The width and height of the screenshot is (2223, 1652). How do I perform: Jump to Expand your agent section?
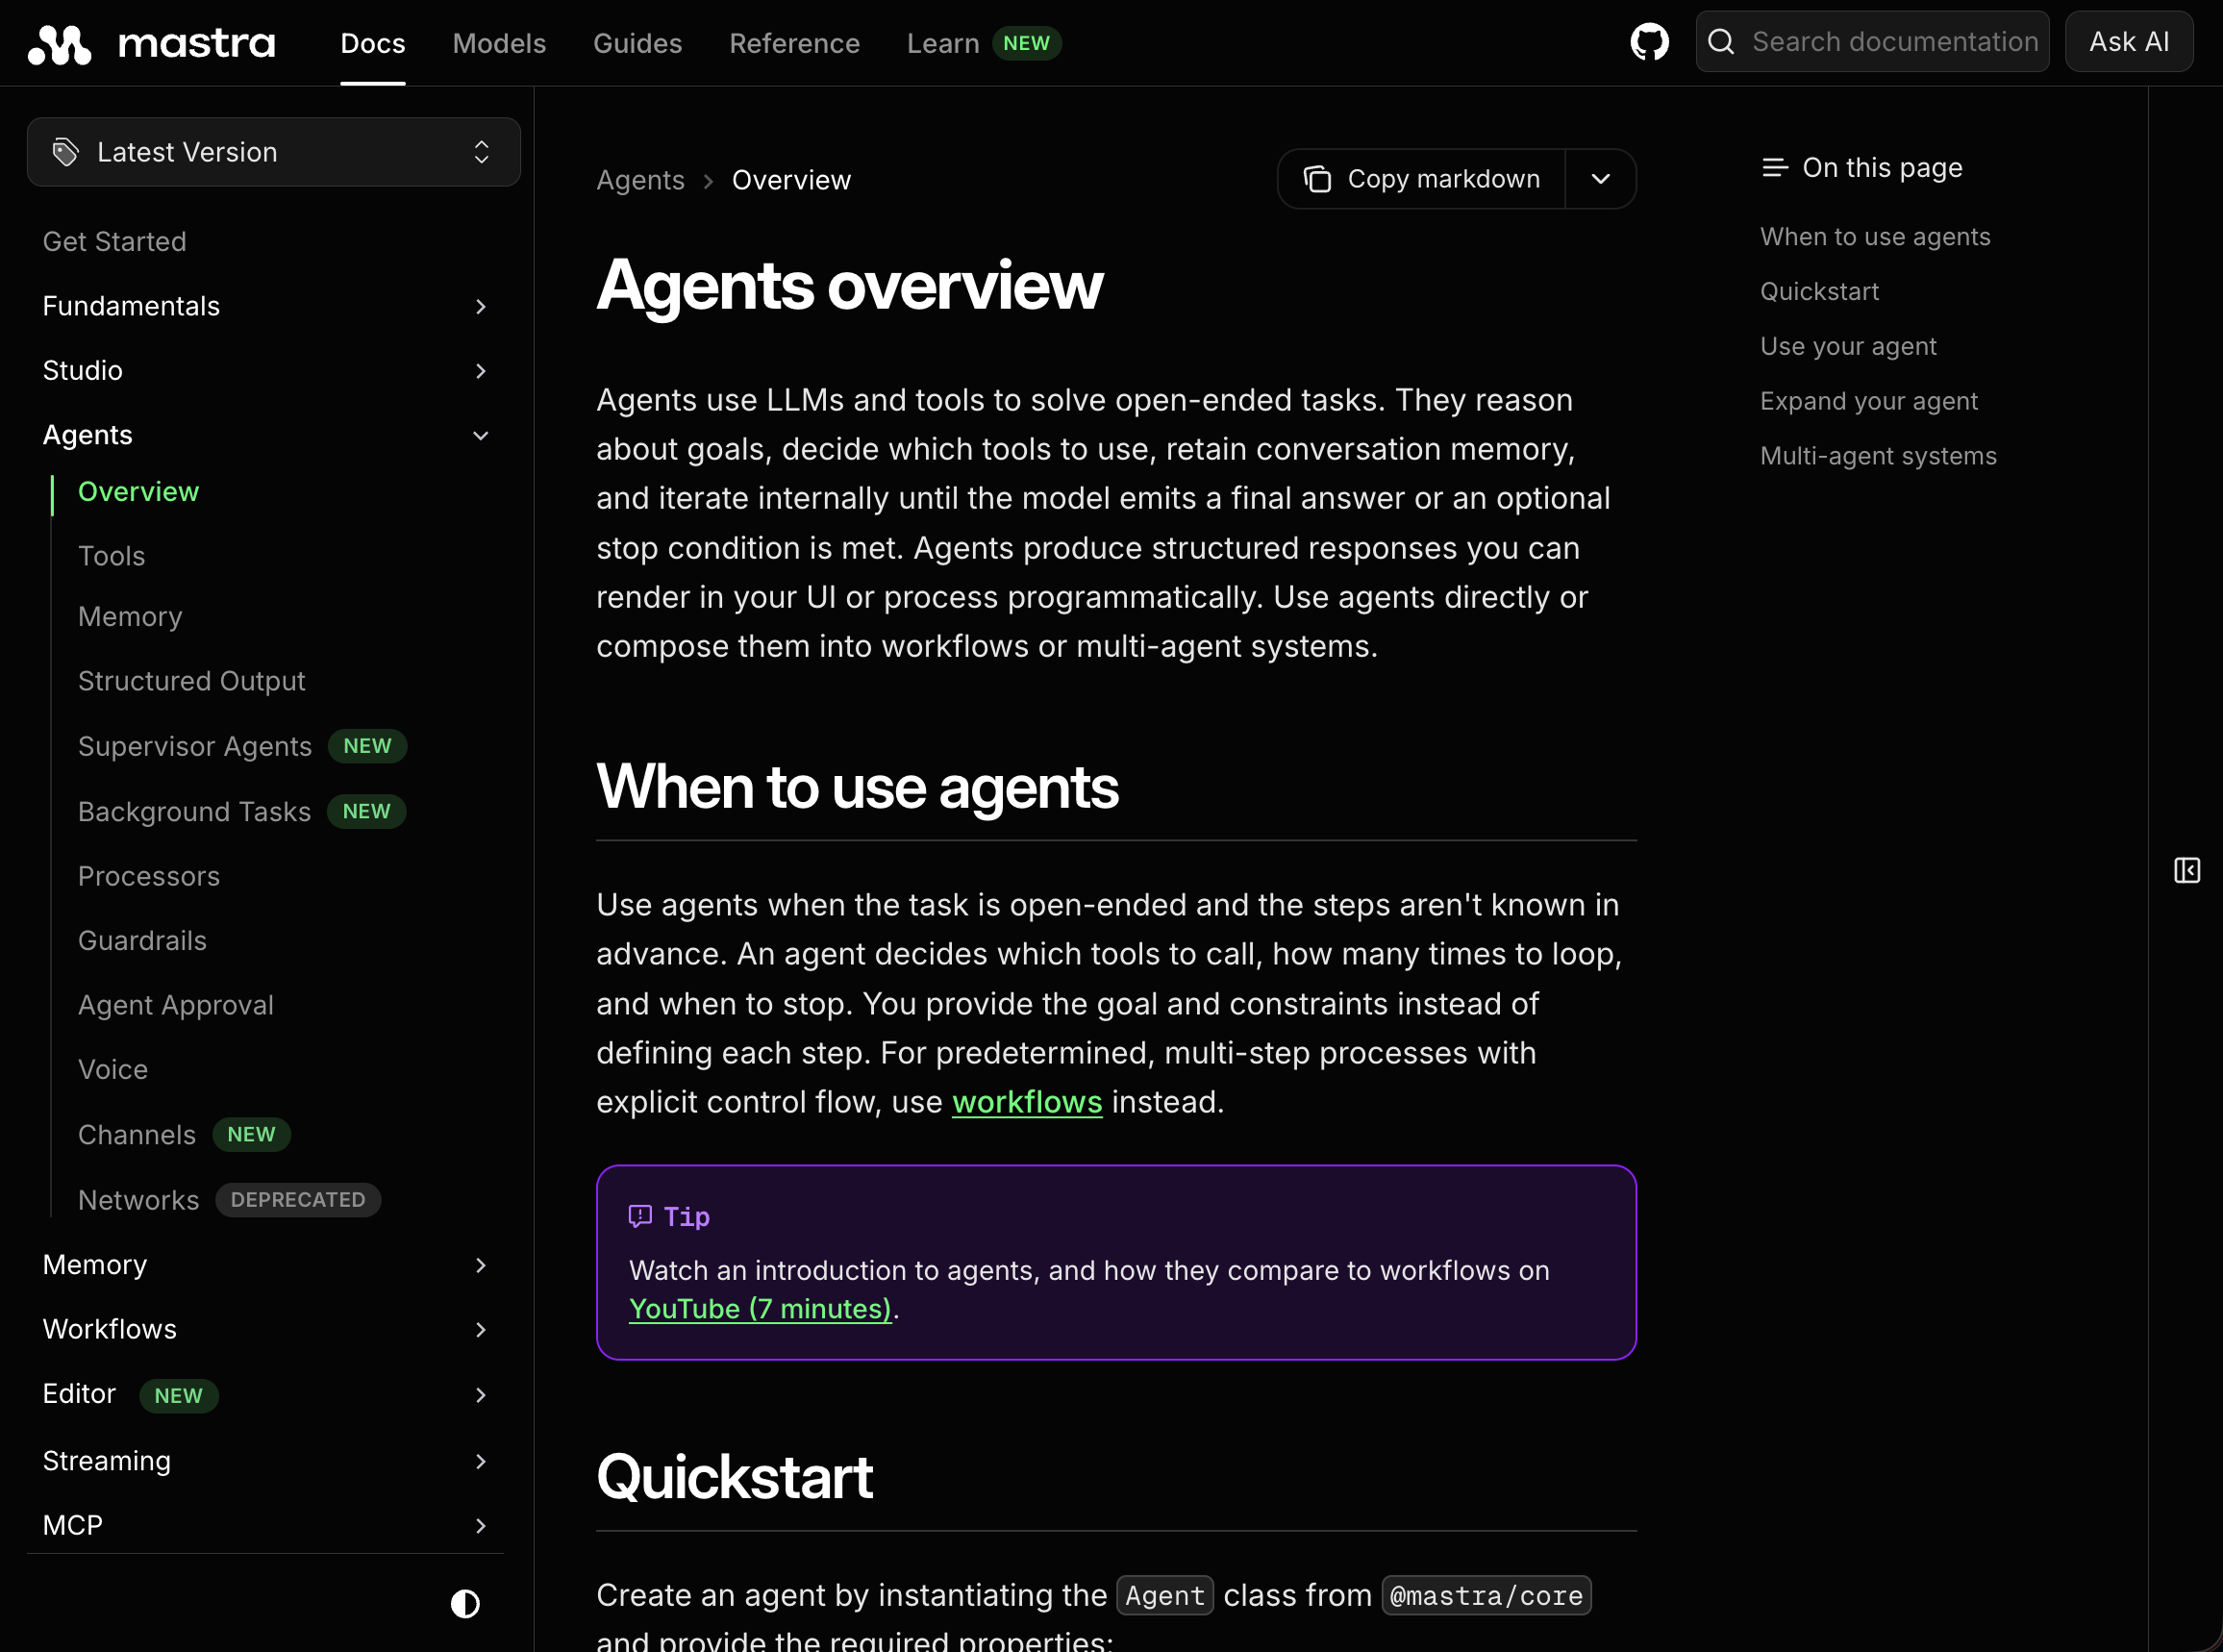point(1869,402)
